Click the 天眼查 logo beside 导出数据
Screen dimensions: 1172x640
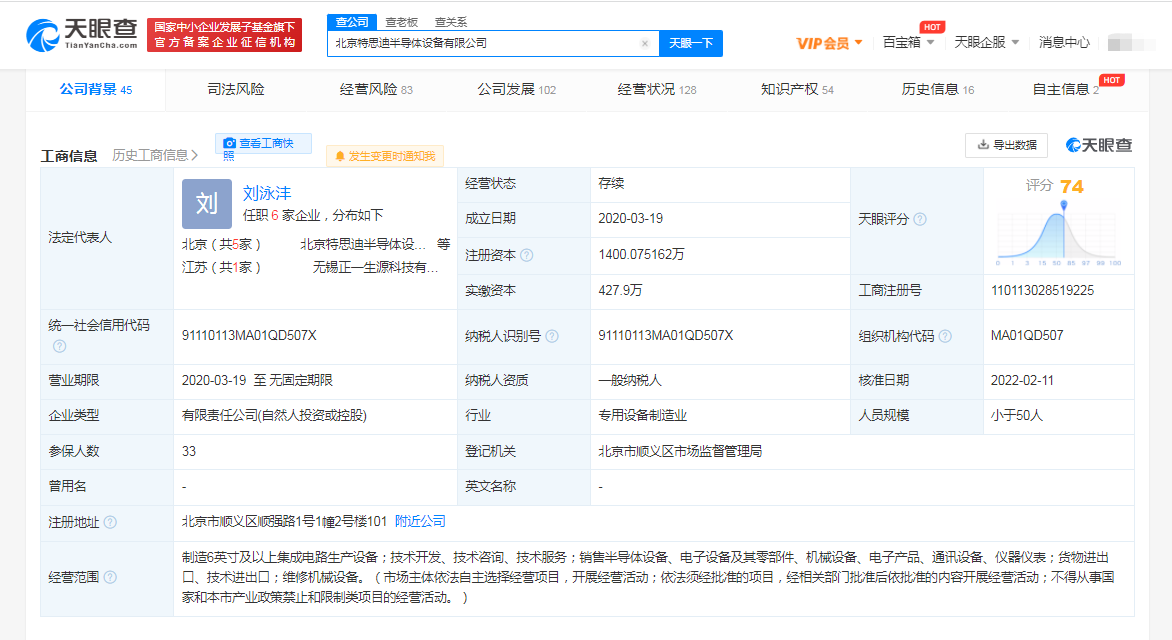[x=1099, y=145]
